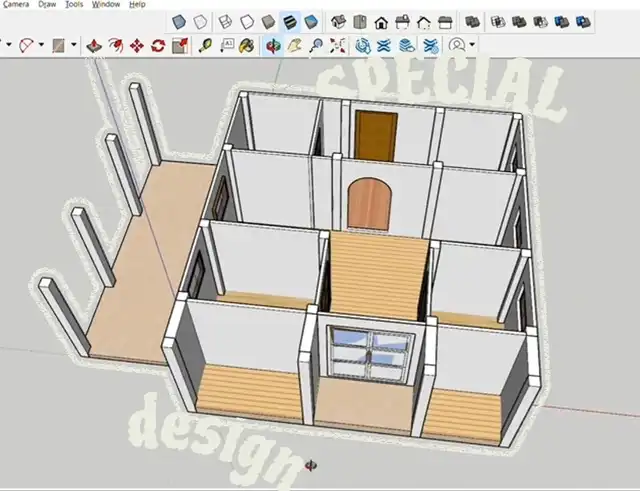Click the Zoom Extents icon
Image resolution: width=640 pixels, height=491 pixels.
pos(338,45)
